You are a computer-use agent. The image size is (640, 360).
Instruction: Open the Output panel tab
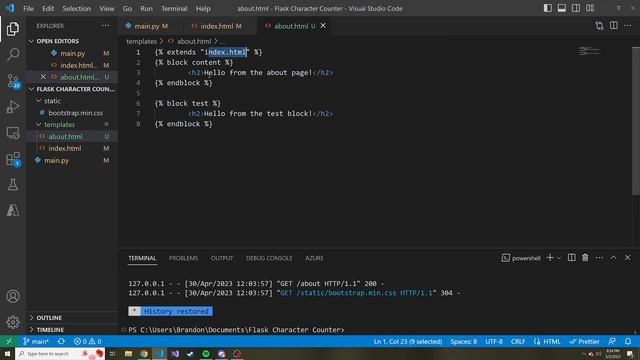222,258
